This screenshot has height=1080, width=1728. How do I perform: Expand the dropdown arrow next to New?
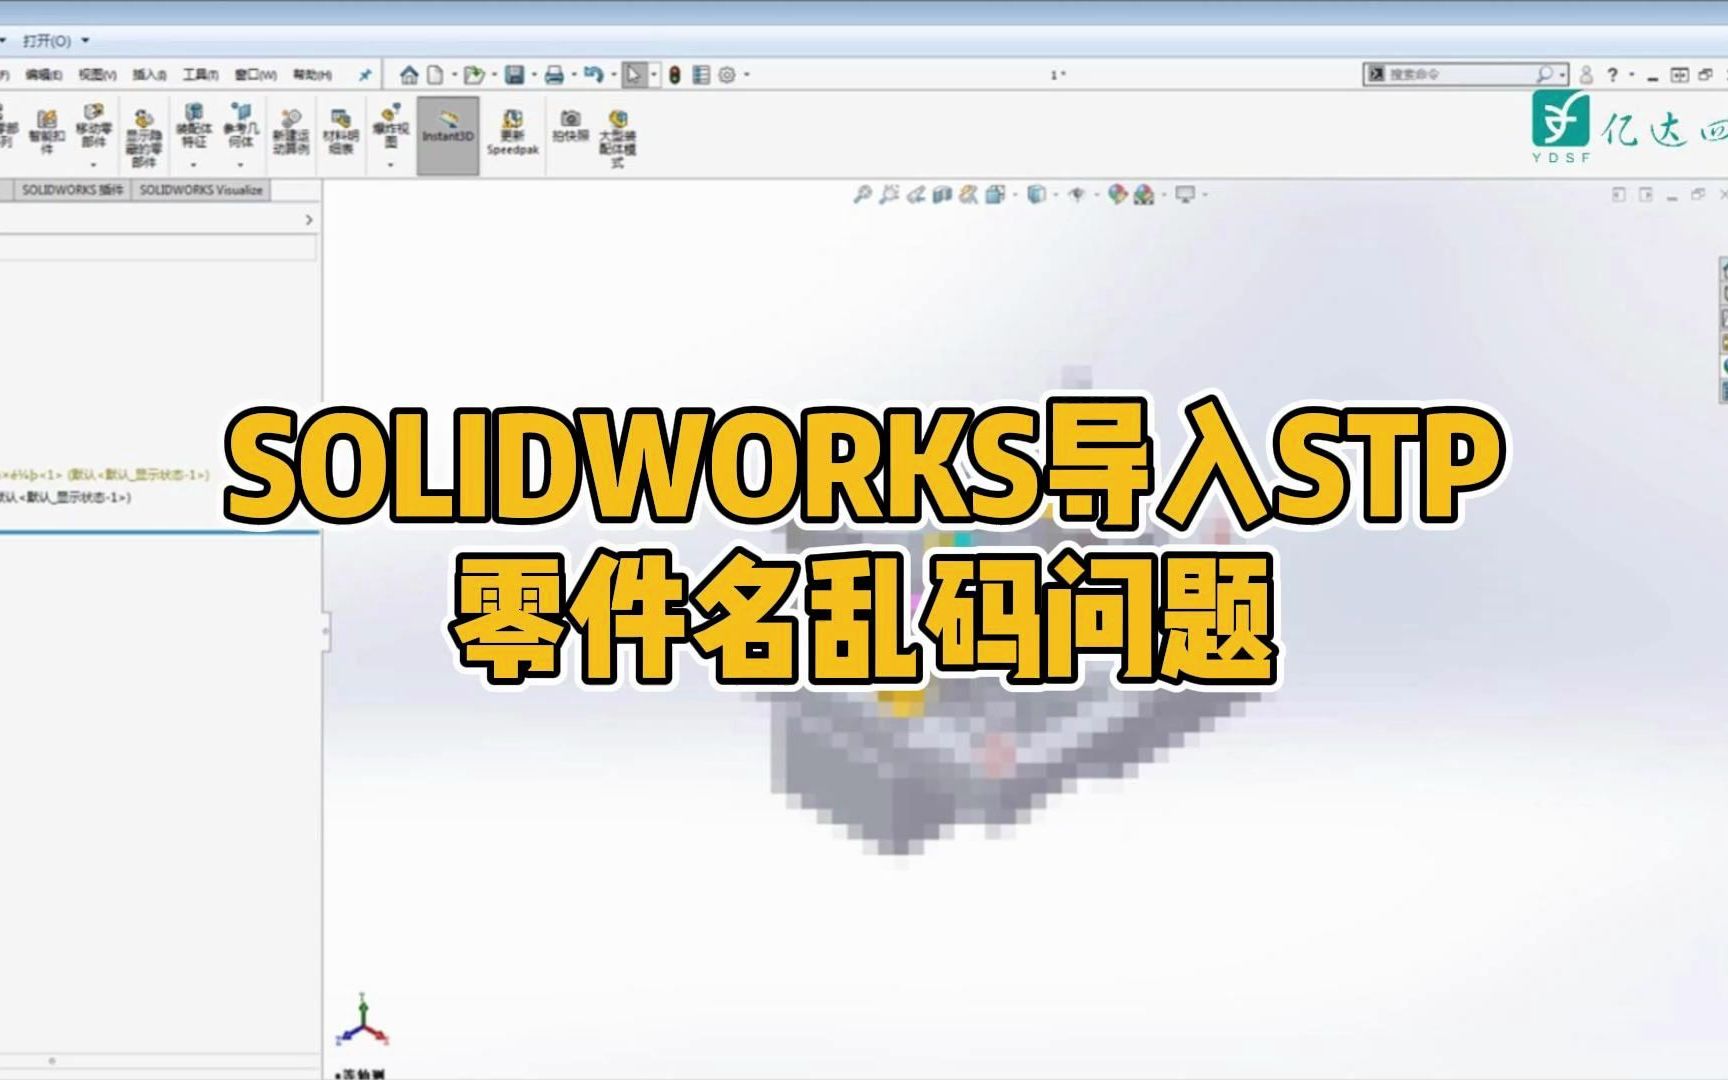(454, 75)
